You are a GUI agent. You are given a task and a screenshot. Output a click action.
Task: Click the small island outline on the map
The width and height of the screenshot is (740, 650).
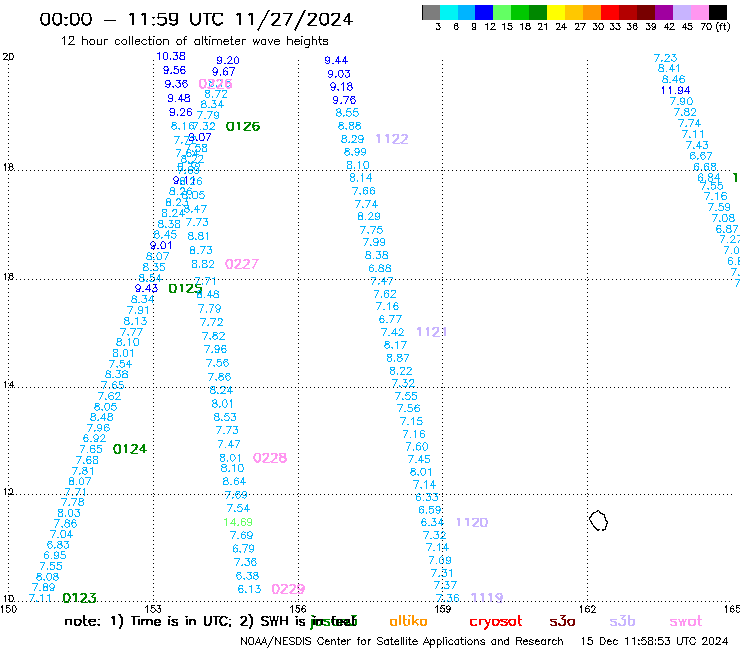[598, 521]
